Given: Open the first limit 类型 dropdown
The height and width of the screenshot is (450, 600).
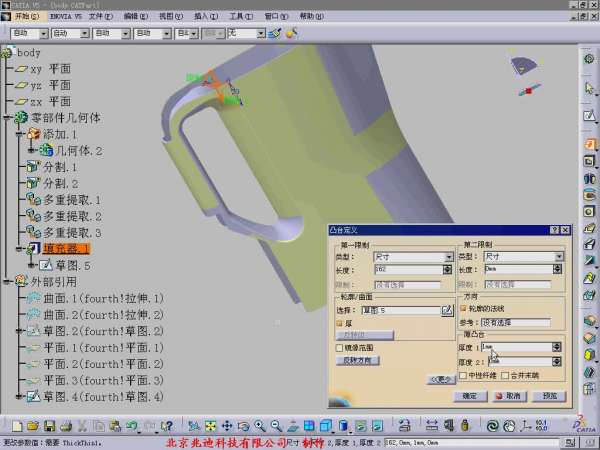Looking at the screenshot, I should click(447, 257).
